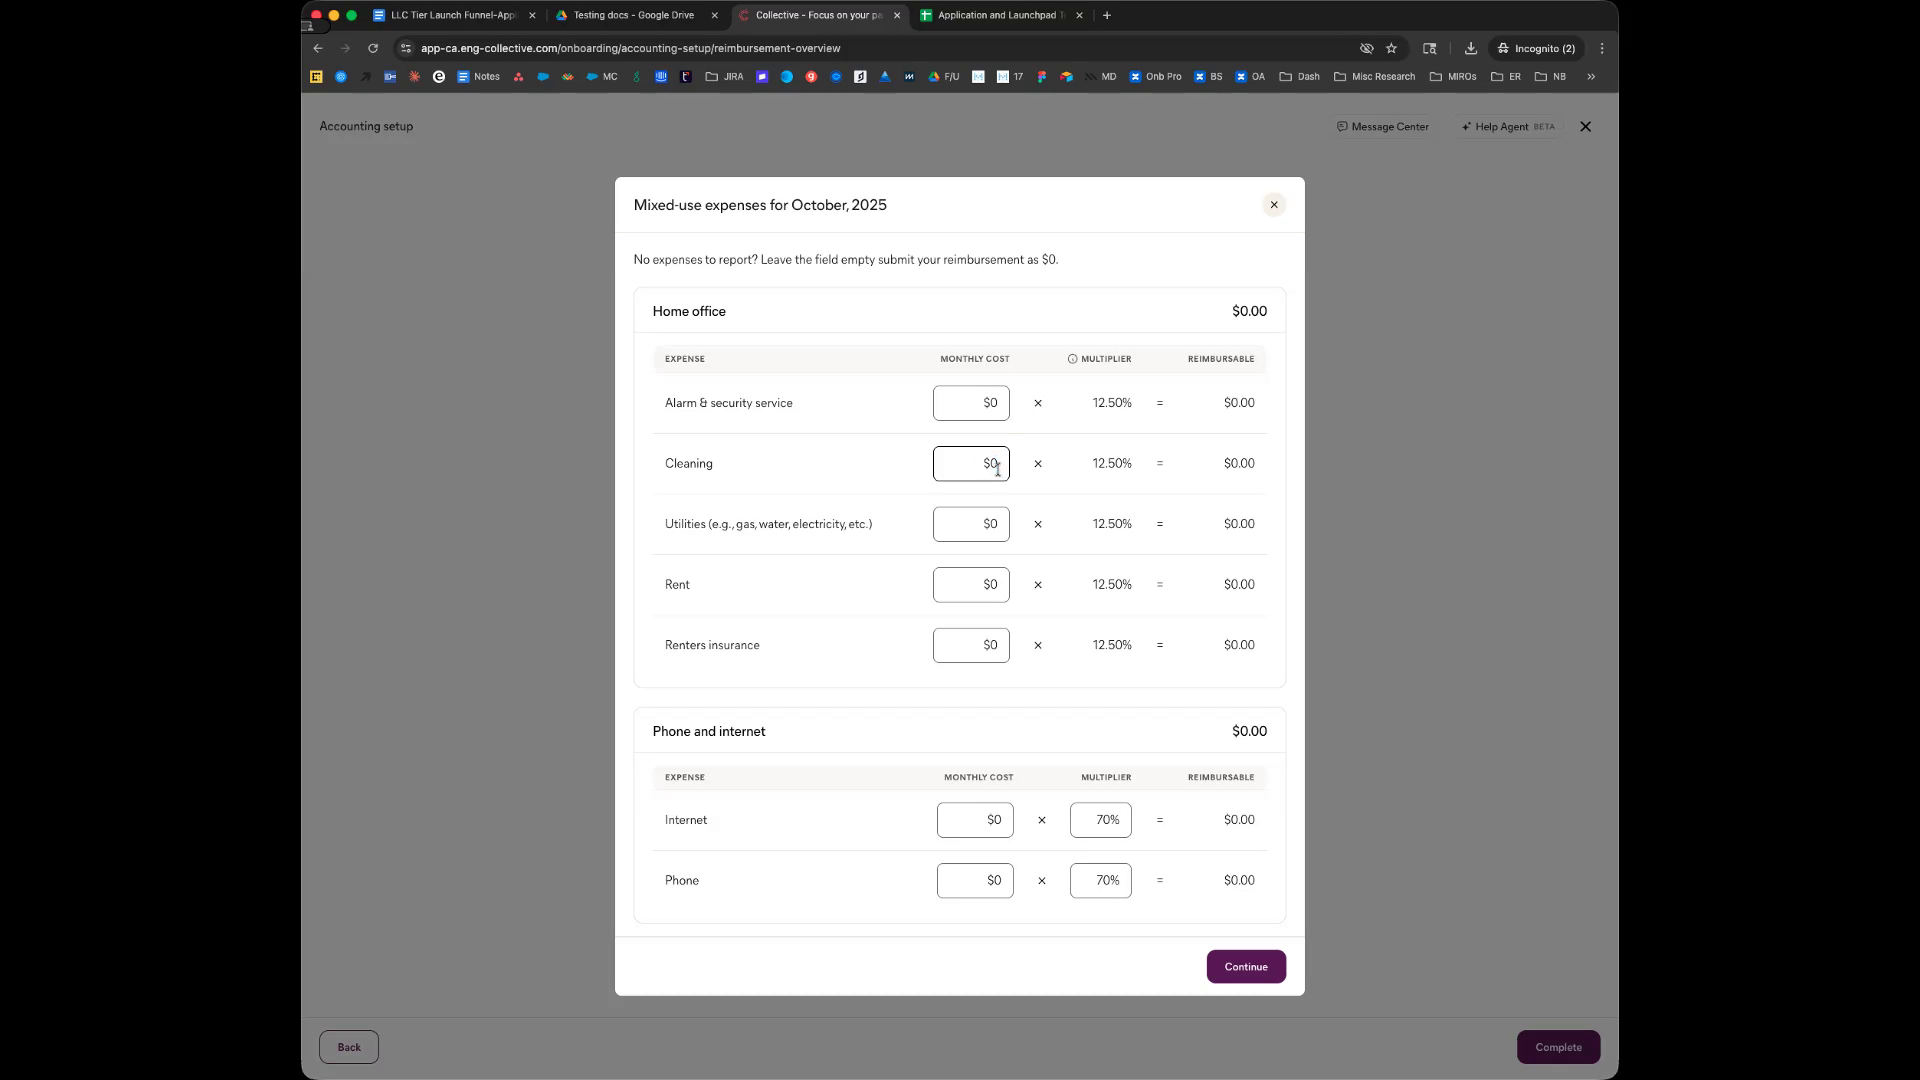Open the browser downloads icon
Viewport: 1920px width, 1080px height.
[1470, 48]
